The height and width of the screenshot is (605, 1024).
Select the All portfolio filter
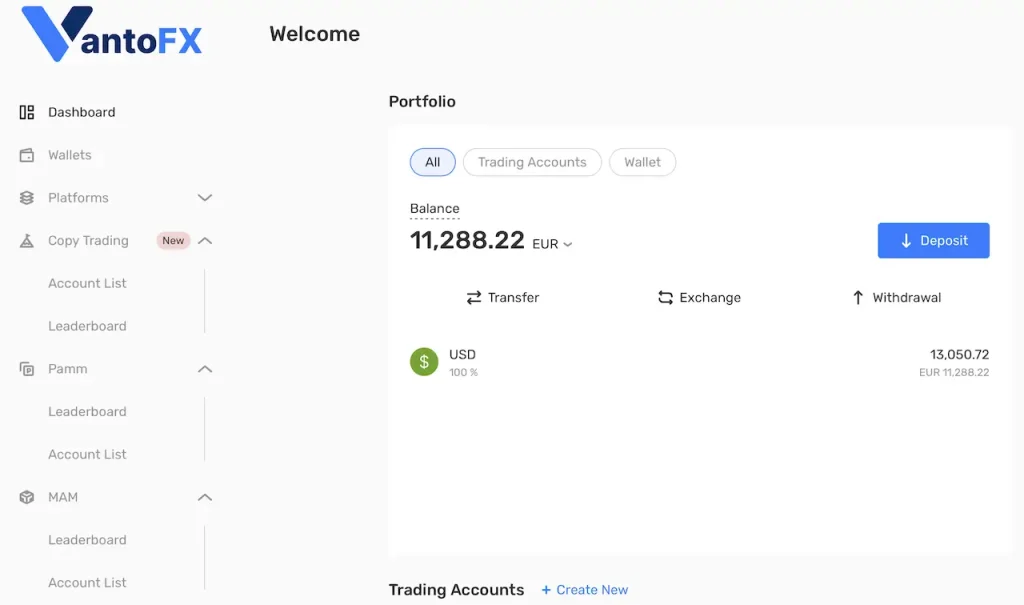(432, 161)
